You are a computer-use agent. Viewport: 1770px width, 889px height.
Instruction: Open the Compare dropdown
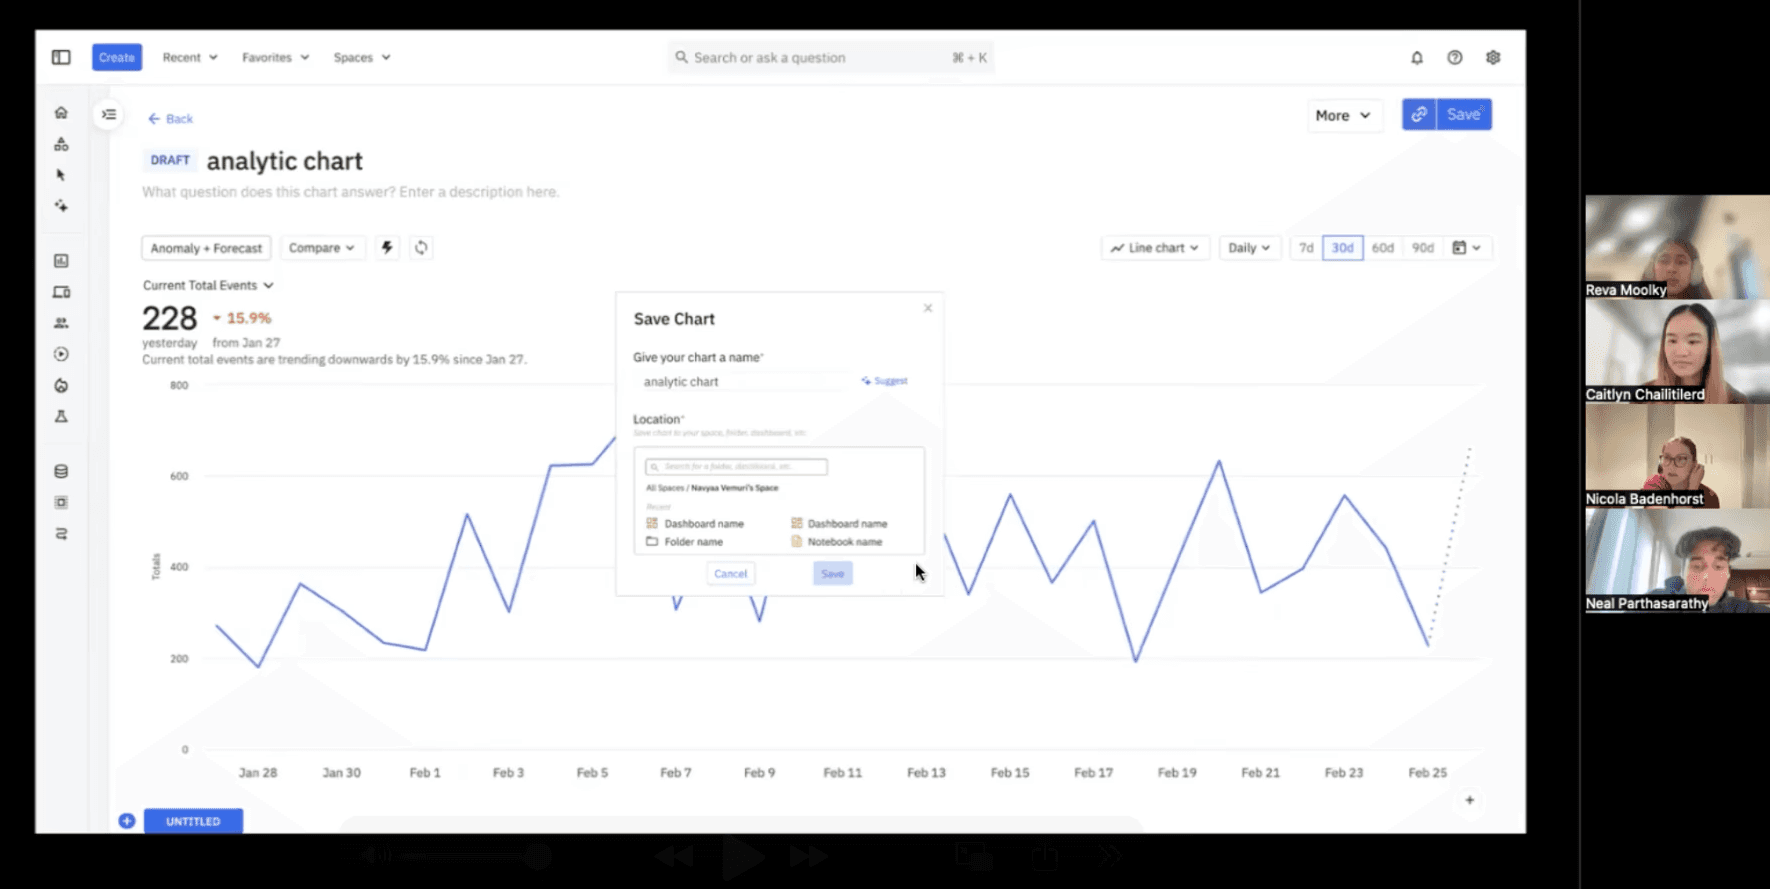click(x=322, y=248)
